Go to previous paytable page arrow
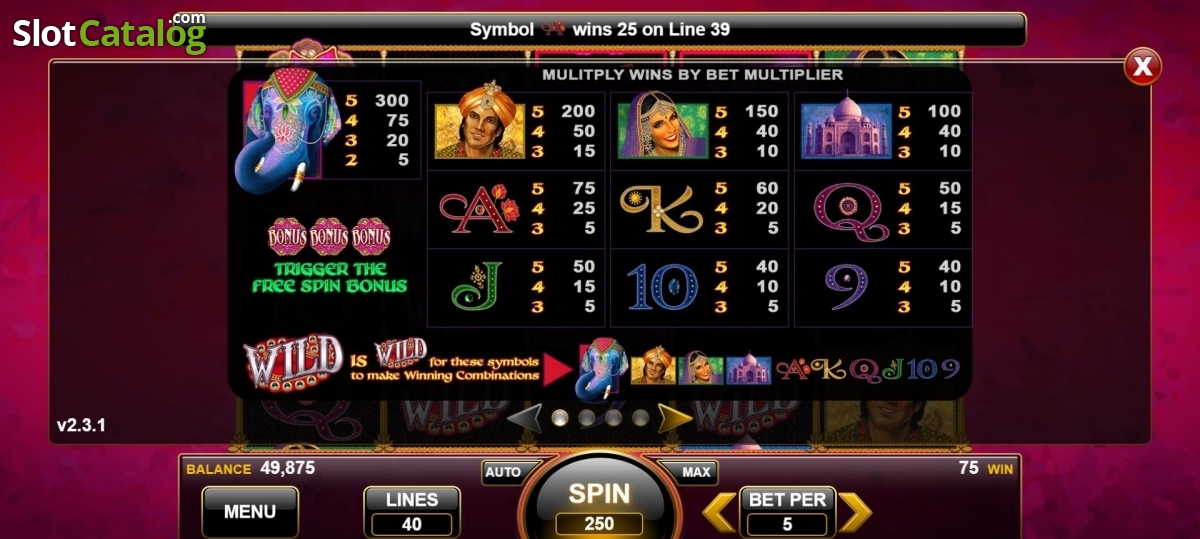This screenshot has height=539, width=1200. coord(525,417)
